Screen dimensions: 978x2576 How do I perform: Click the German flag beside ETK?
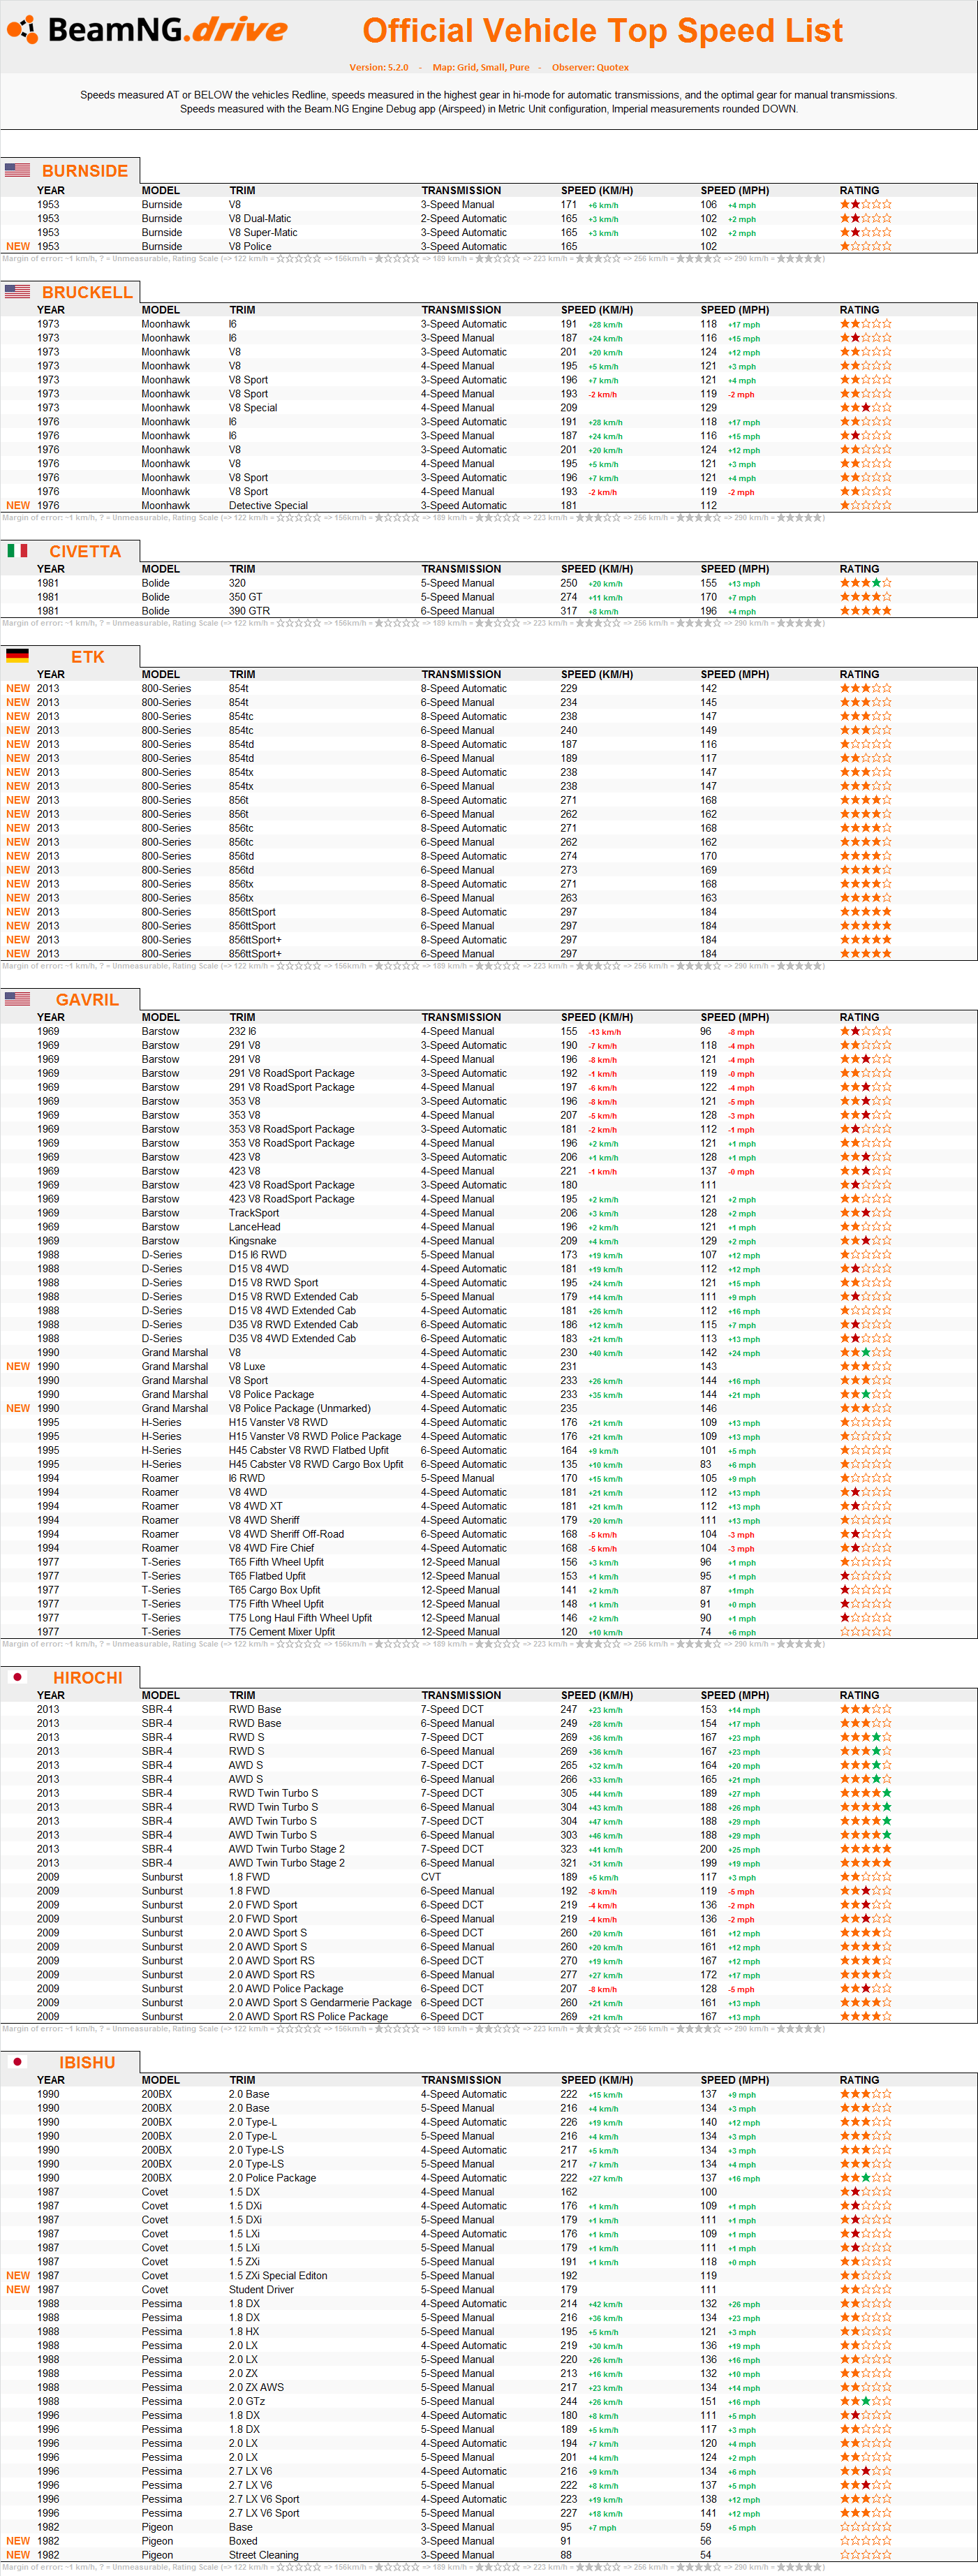pos(17,656)
